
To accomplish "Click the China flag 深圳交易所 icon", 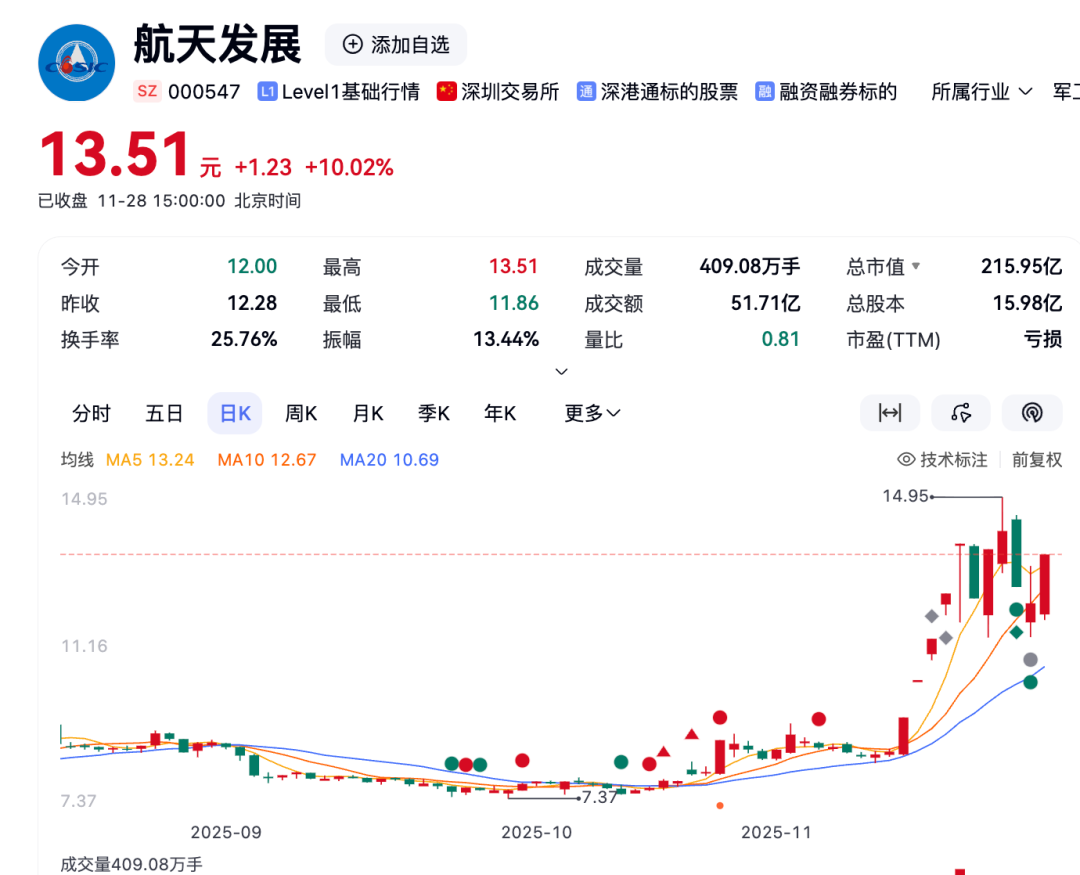I will coord(446,92).
